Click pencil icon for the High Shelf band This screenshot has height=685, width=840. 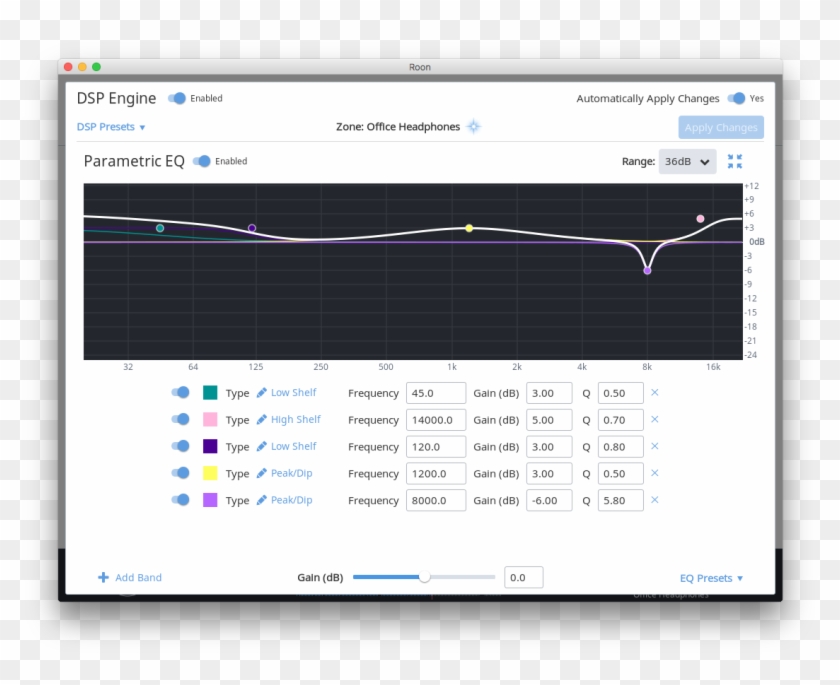262,420
